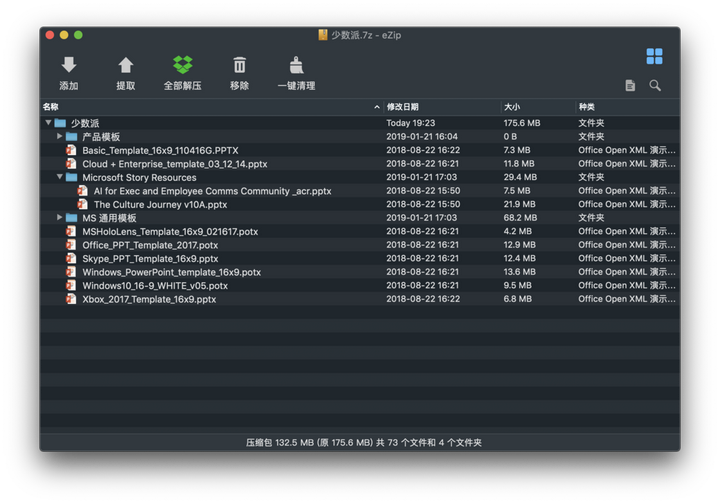Click the 175.6 MB size cell
720x504 pixels.
pyautogui.click(x=522, y=123)
